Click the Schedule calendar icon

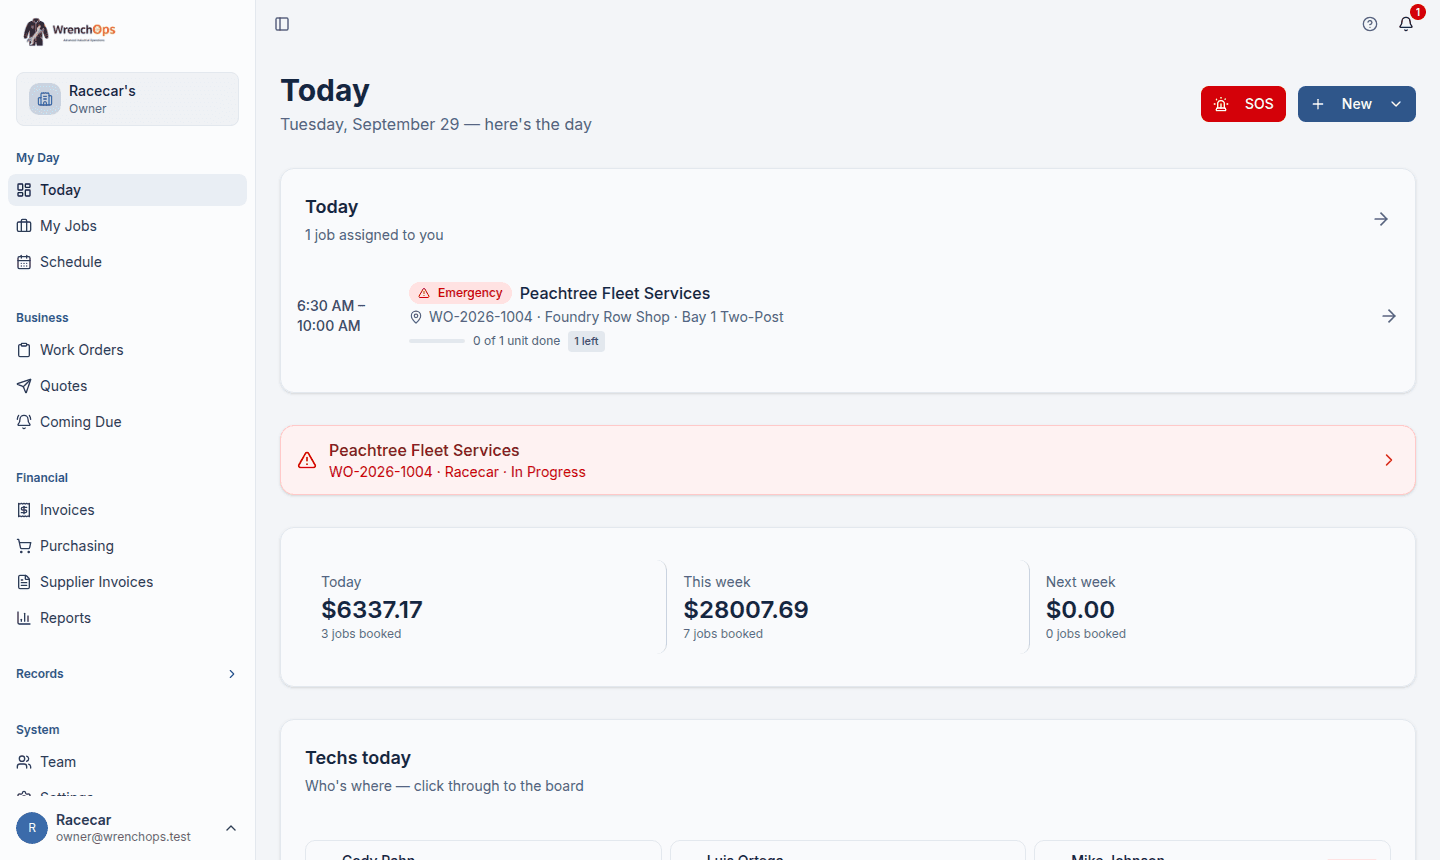24,262
